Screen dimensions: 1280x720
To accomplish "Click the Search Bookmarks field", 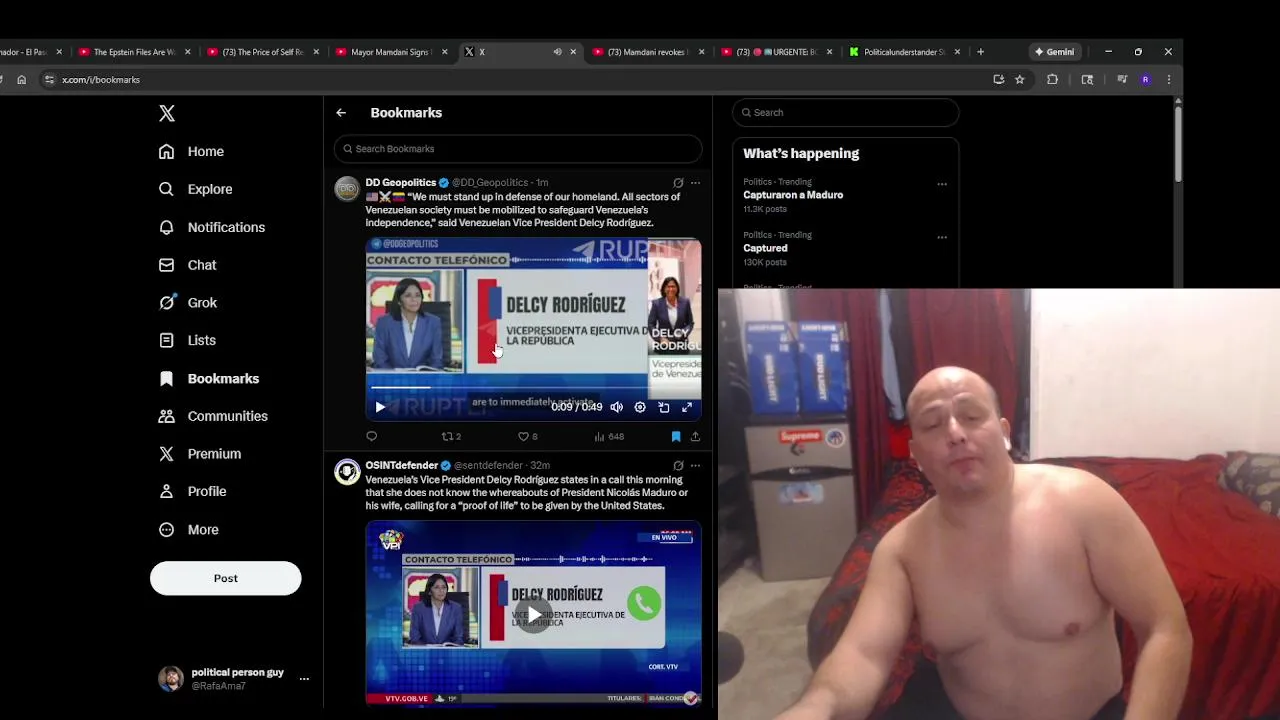I will (x=518, y=149).
